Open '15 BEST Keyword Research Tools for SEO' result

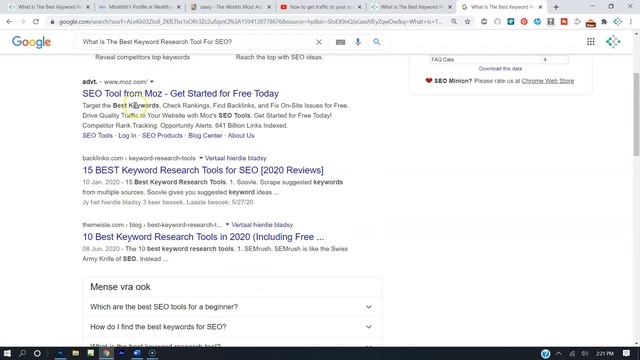pos(203,170)
